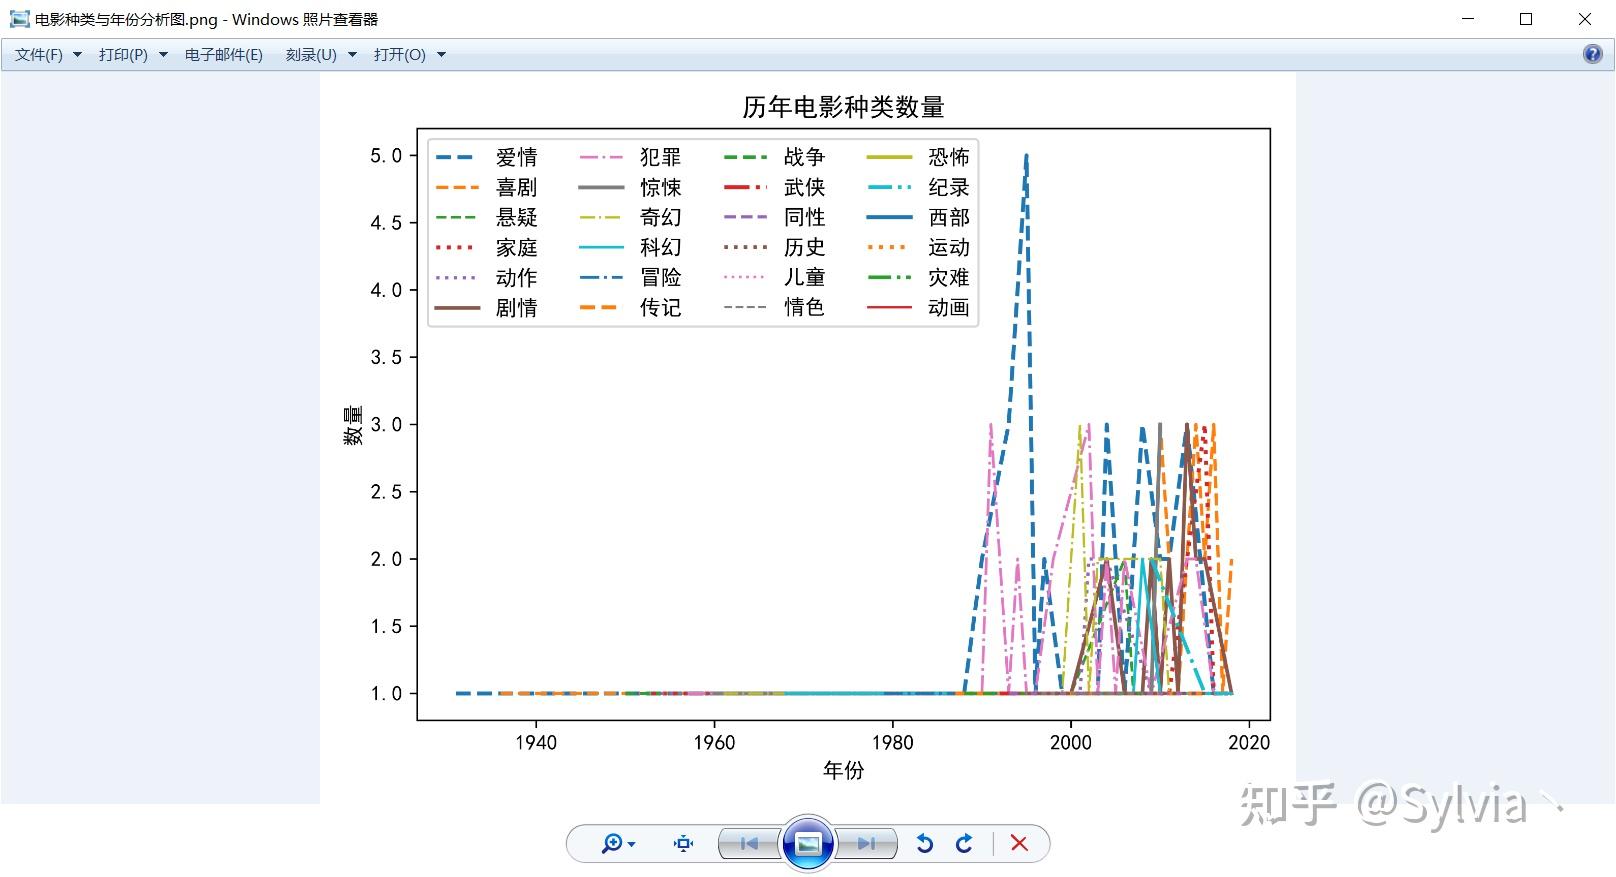Click the 历史 legend label
Viewport: 1616px width, 877px height.
(805, 247)
